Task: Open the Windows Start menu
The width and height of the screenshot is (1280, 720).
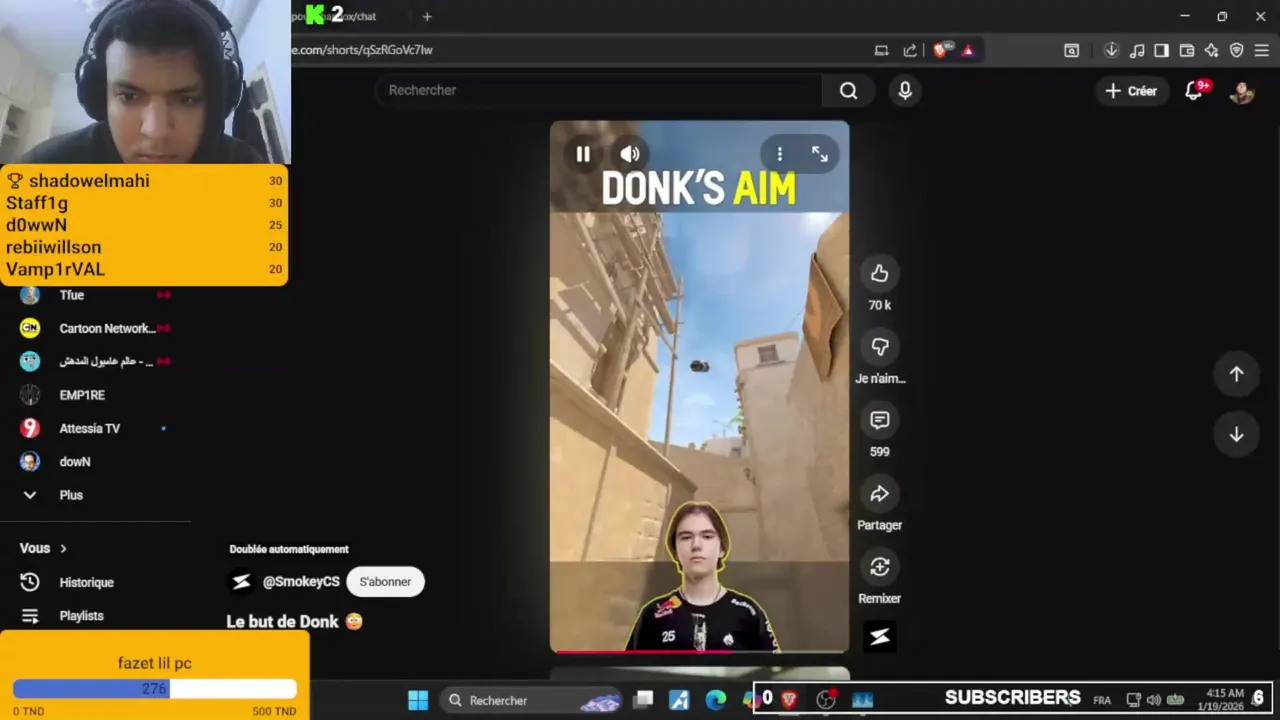Action: pos(418,700)
